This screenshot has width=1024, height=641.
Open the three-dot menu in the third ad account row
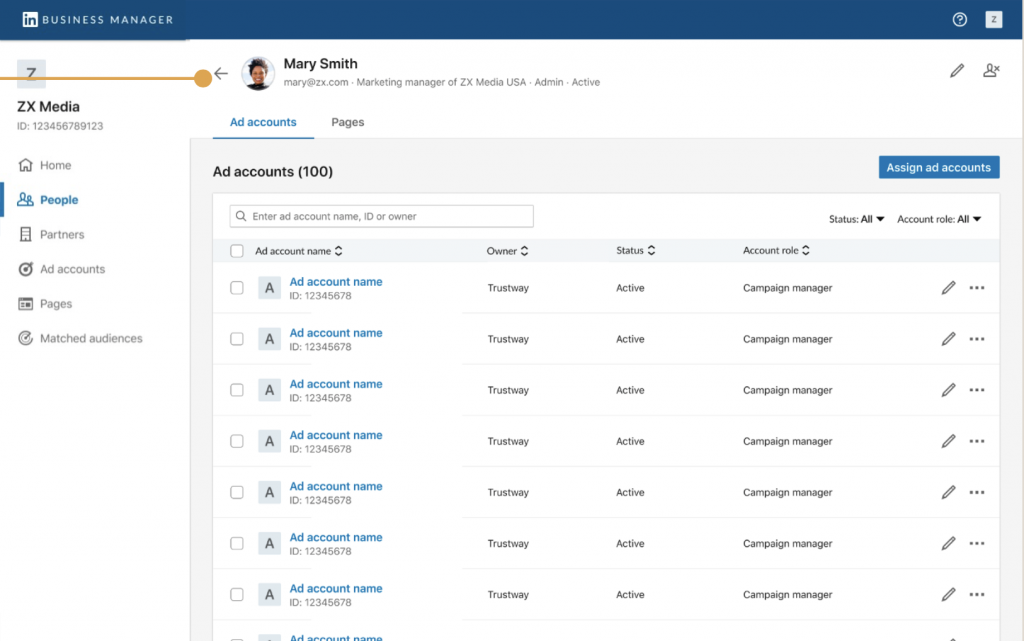(x=977, y=390)
